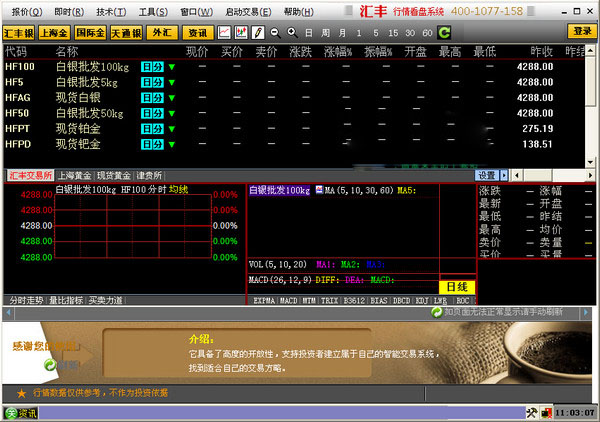
Task: Toggle the 日分 button for HF100 row
Action: coord(152,67)
